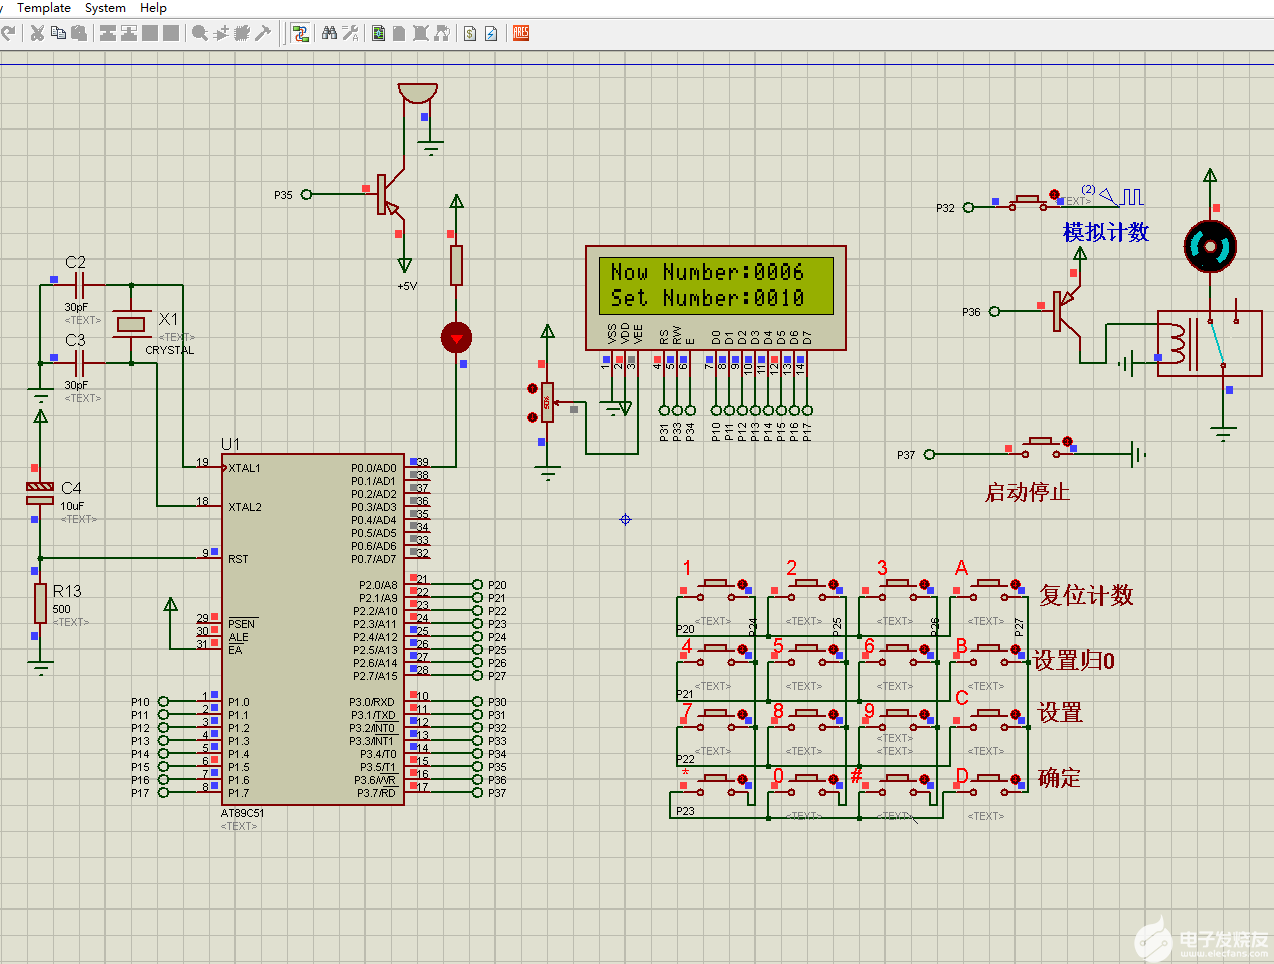The width and height of the screenshot is (1274, 964).
Task: Open the System menu
Action: [x=105, y=8]
